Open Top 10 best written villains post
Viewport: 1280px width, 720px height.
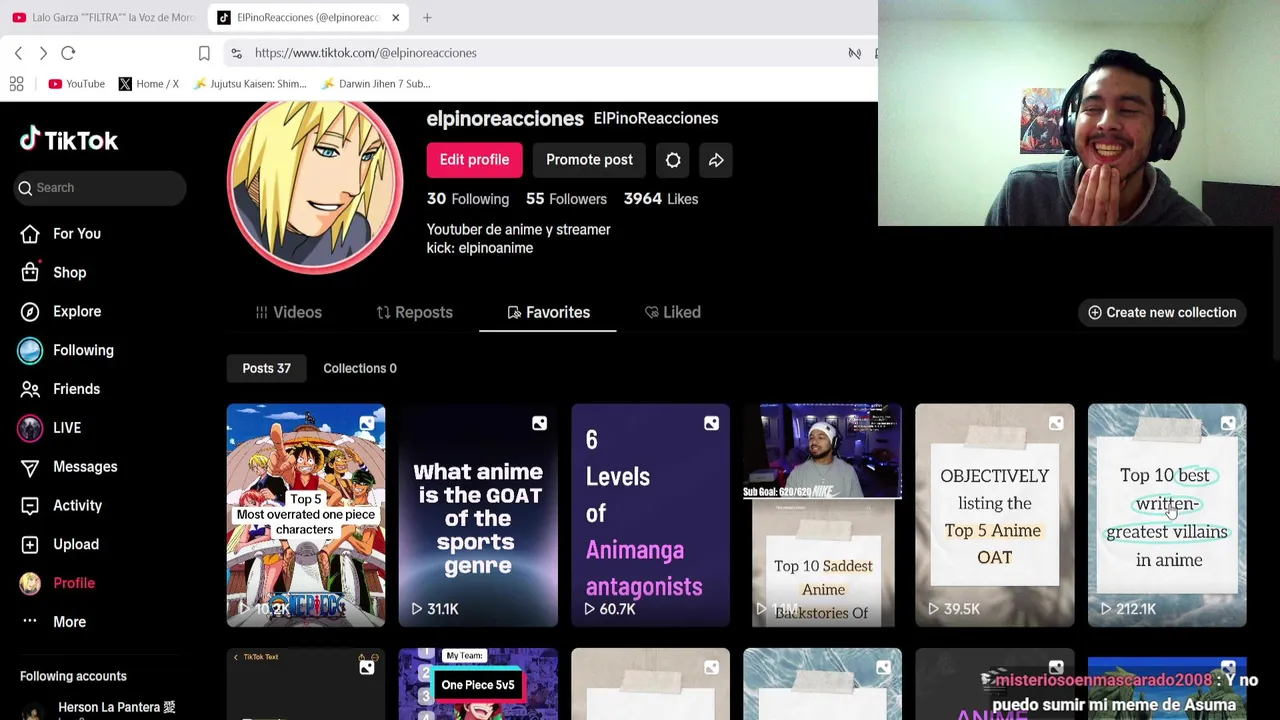(1167, 515)
